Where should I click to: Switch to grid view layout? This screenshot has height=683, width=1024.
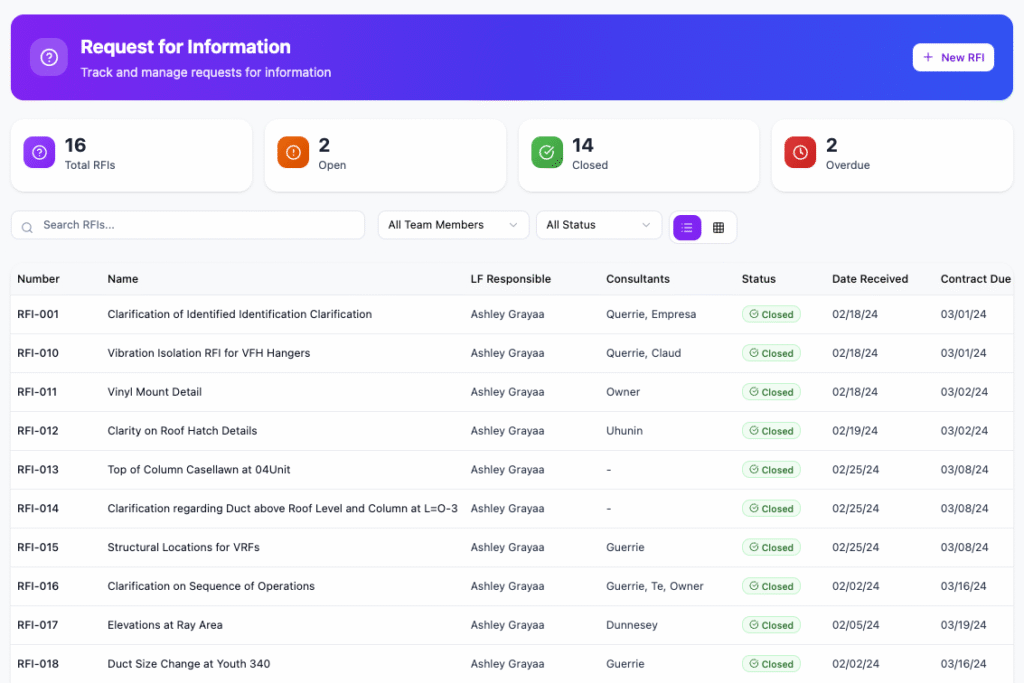point(718,227)
